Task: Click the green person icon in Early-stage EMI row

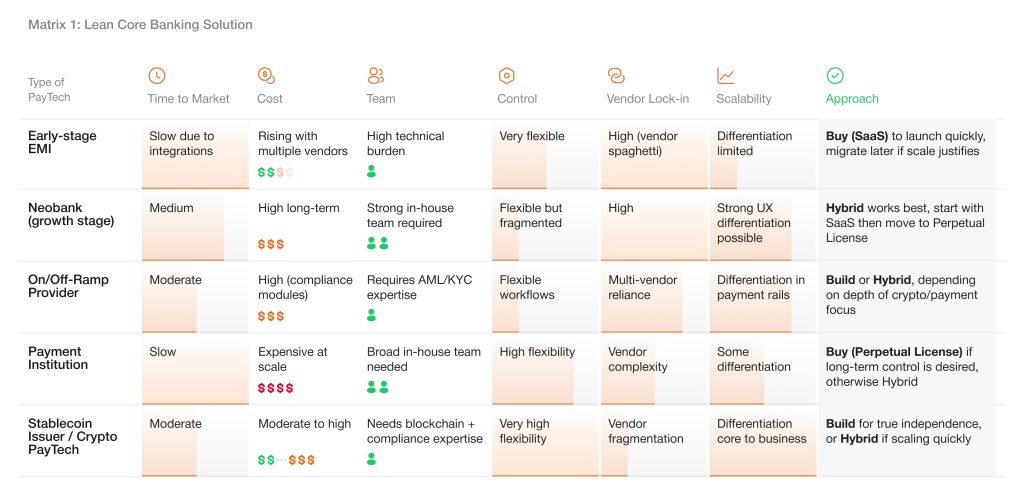Action: (372, 171)
